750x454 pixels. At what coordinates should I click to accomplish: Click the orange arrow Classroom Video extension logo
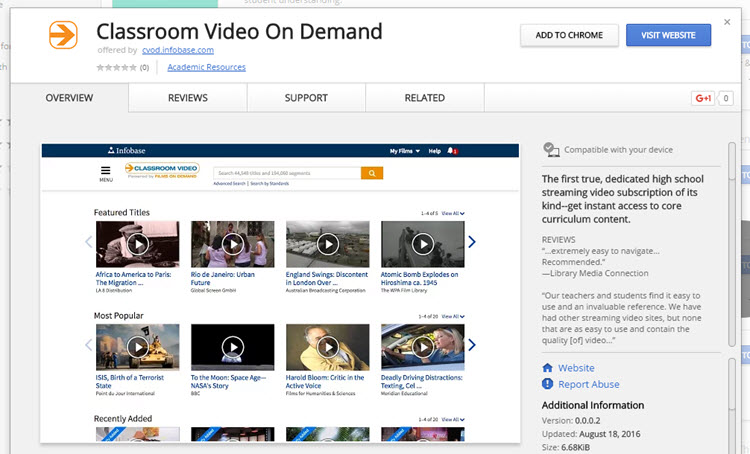tap(63, 35)
